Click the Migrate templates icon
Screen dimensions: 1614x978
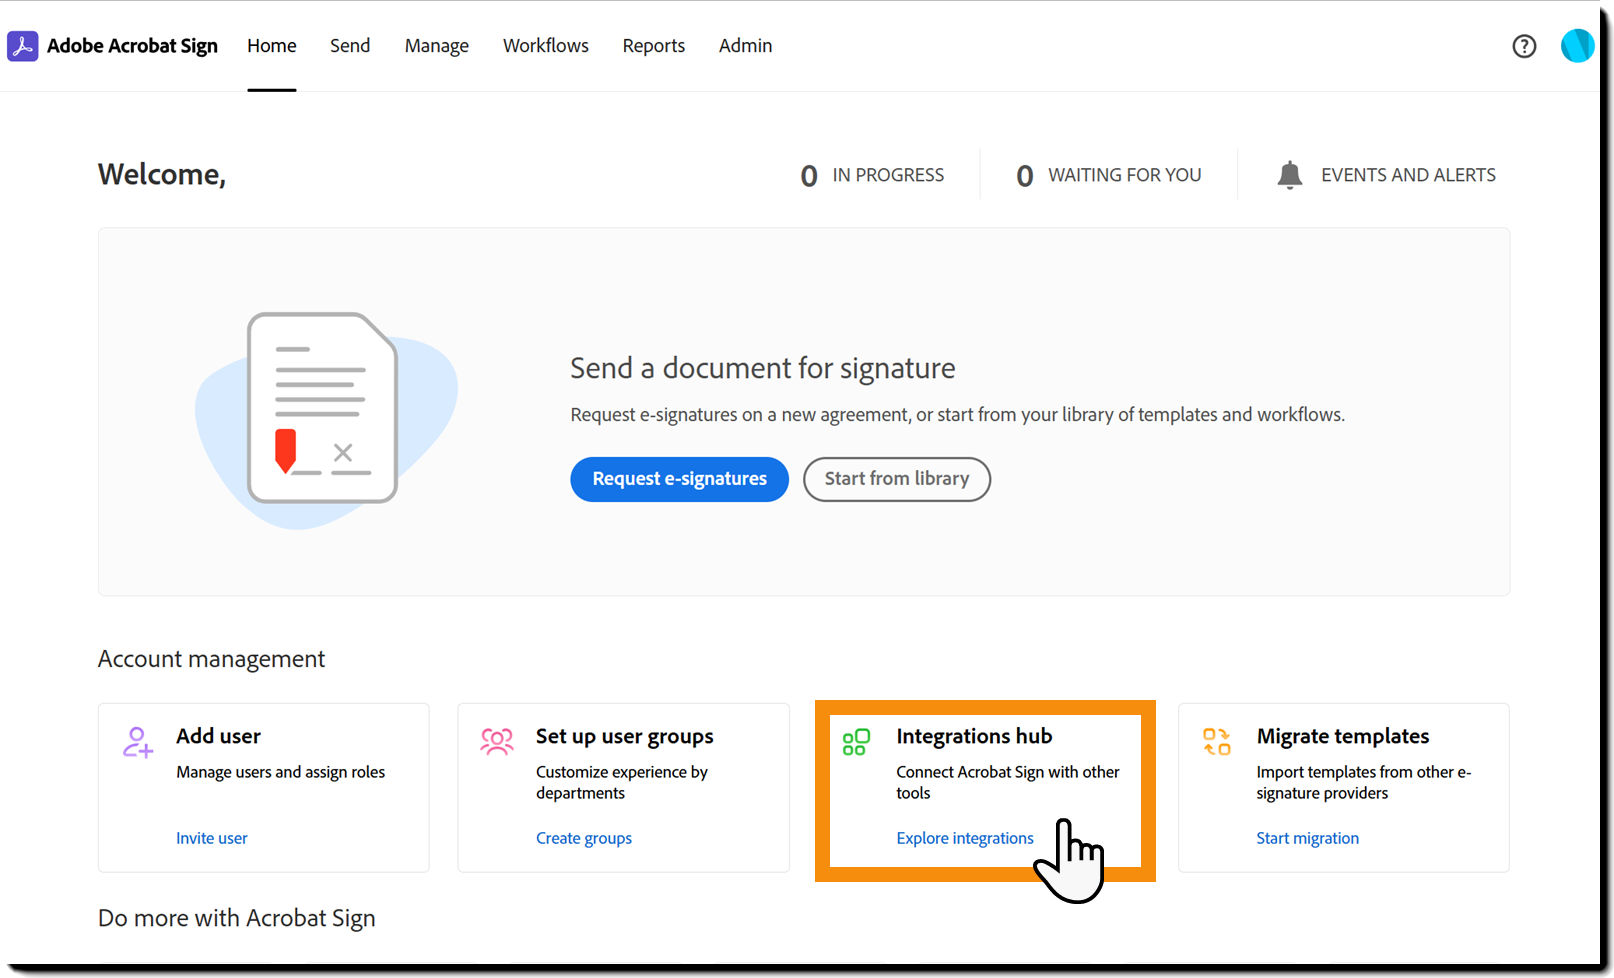[x=1217, y=742]
